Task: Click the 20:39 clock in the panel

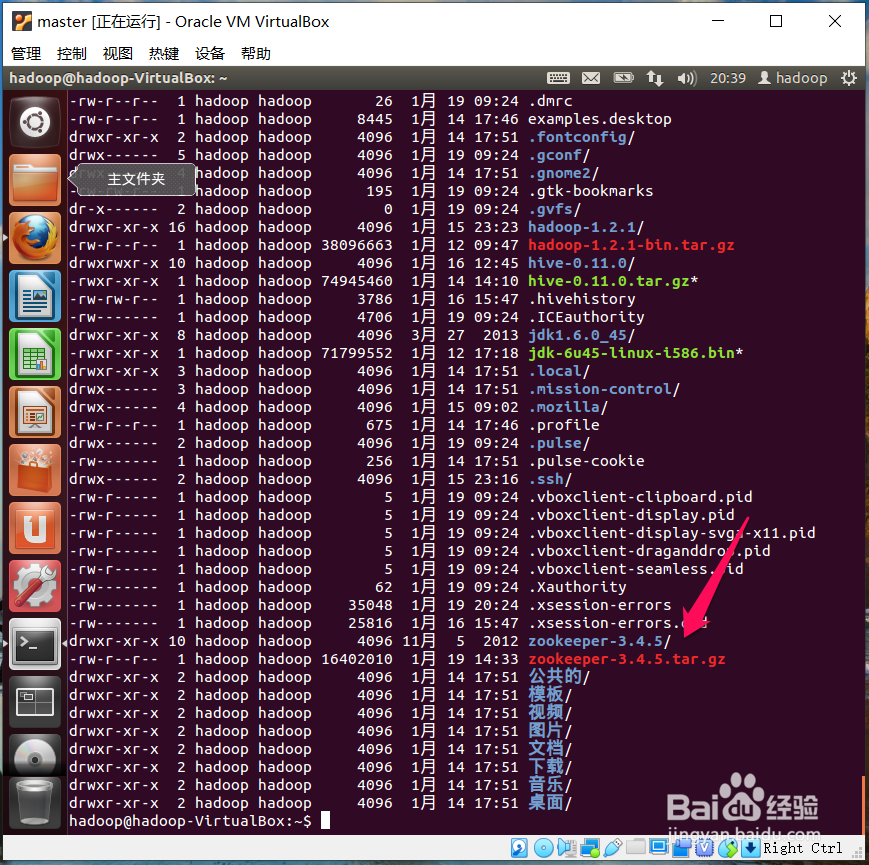Action: pos(728,78)
